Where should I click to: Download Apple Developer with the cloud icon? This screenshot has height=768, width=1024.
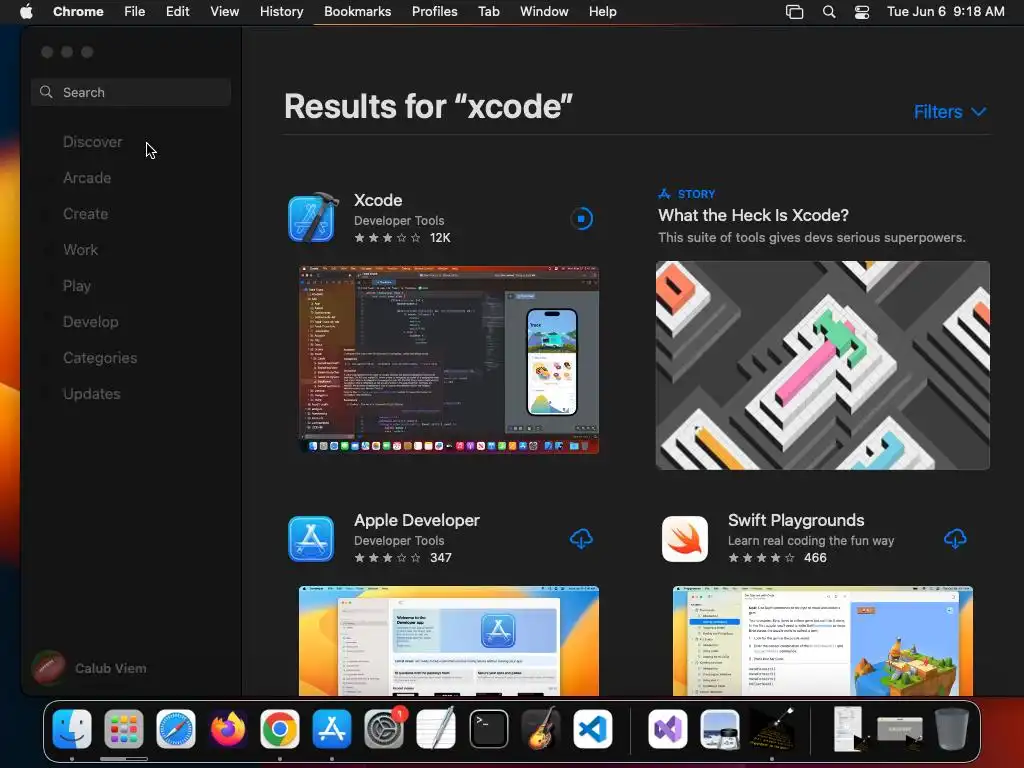point(581,539)
